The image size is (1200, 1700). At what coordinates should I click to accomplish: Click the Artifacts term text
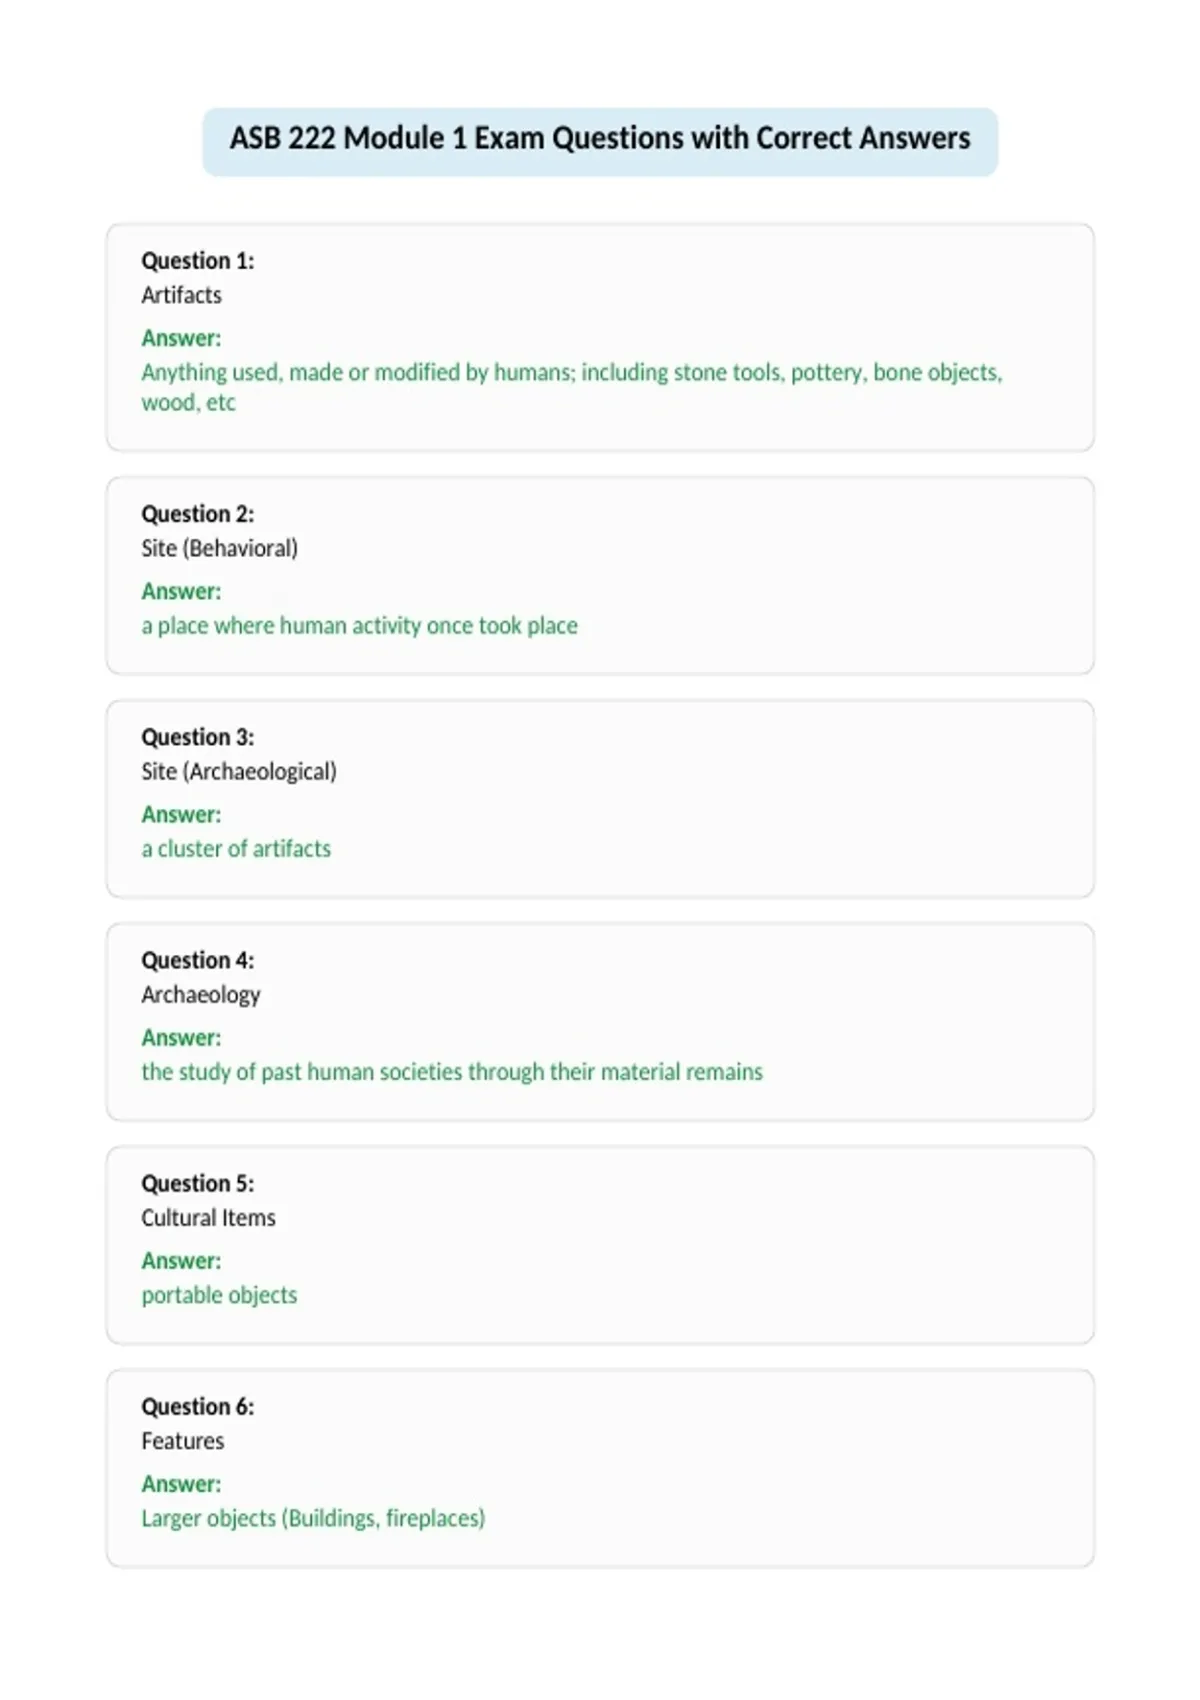coord(181,295)
